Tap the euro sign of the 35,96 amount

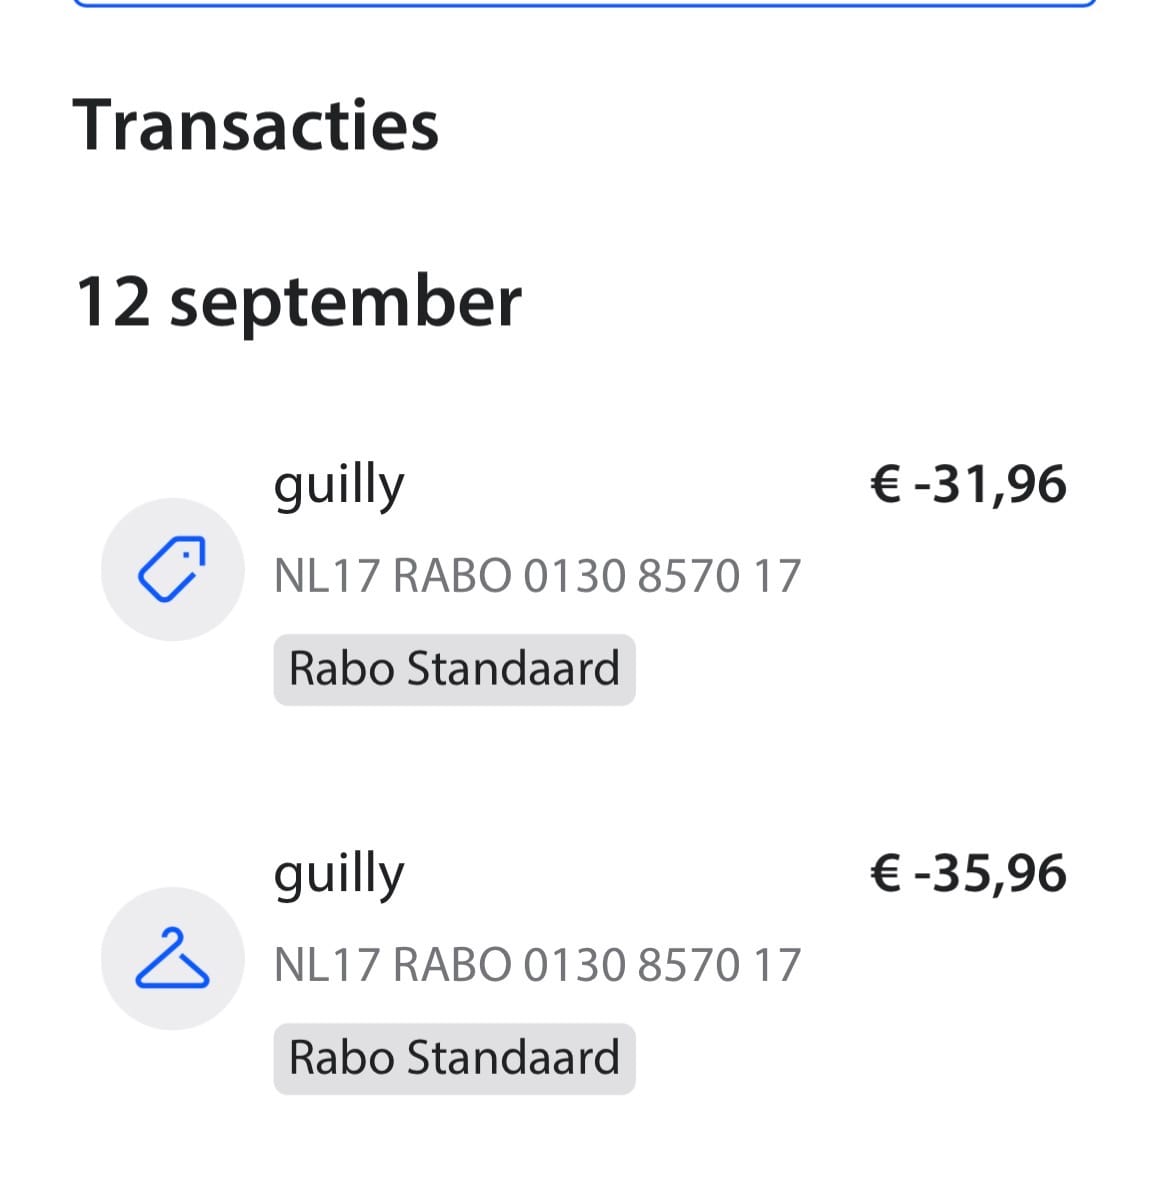tap(886, 873)
